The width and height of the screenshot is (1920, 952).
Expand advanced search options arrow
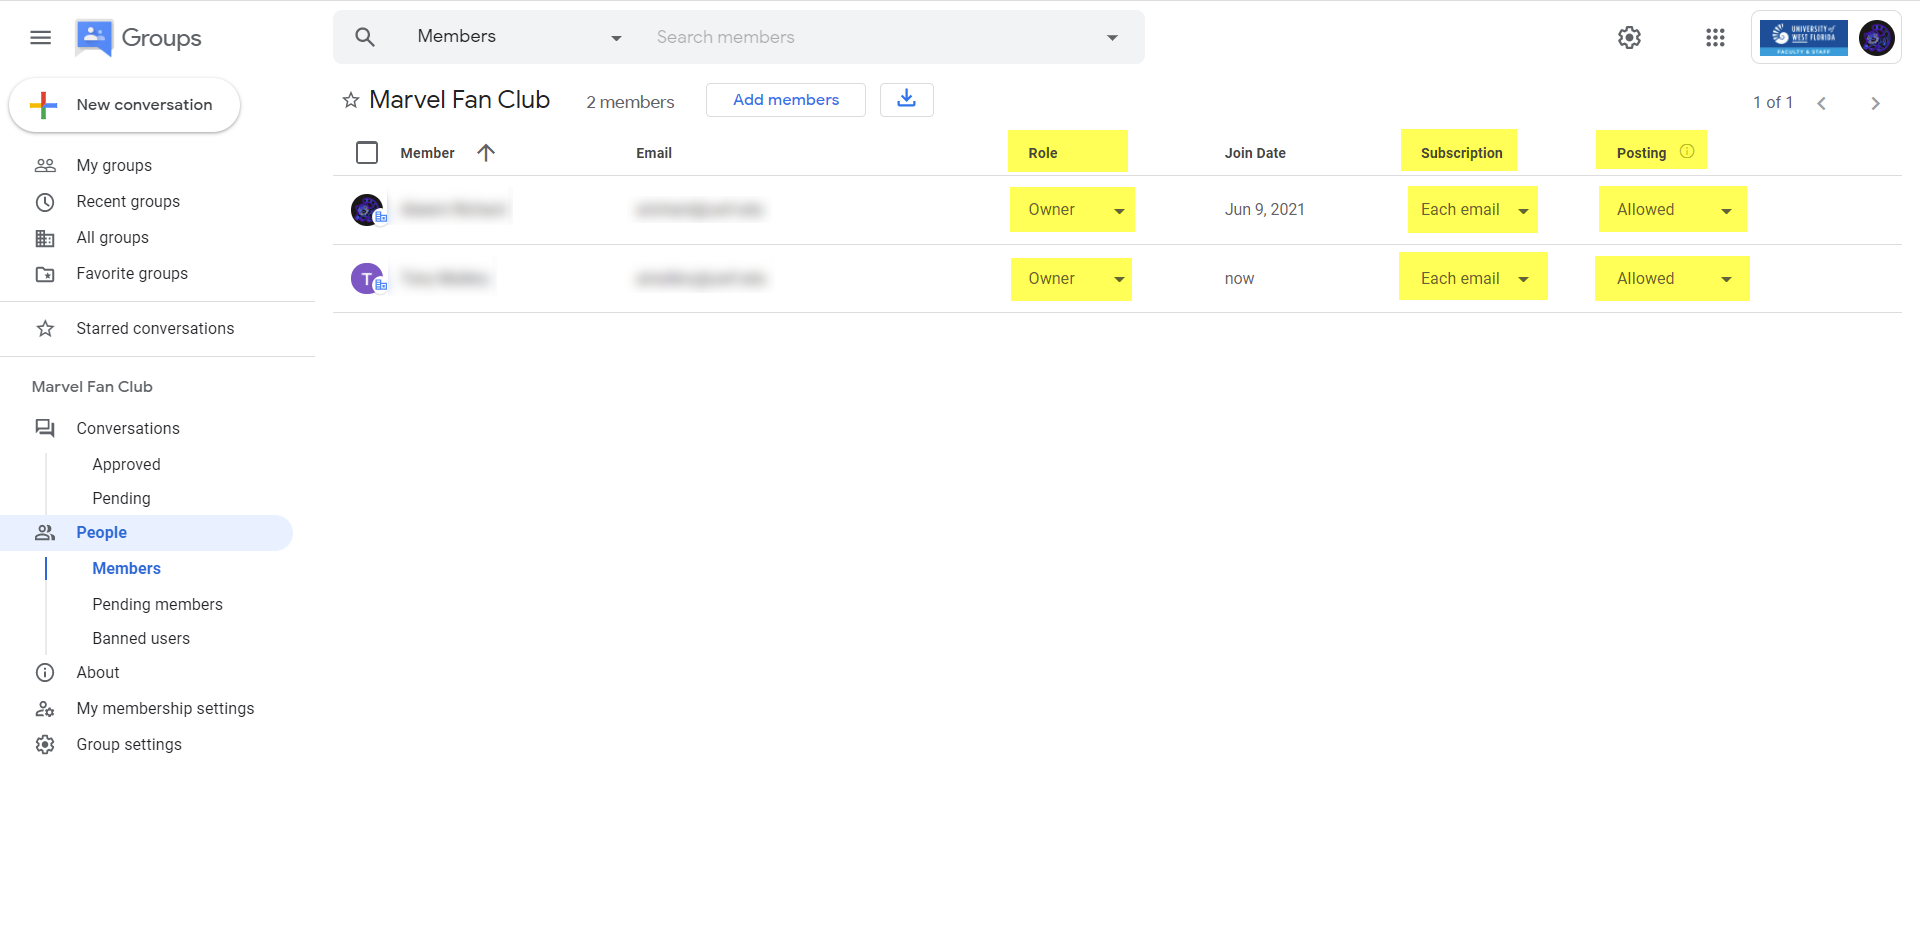pyautogui.click(x=1112, y=38)
